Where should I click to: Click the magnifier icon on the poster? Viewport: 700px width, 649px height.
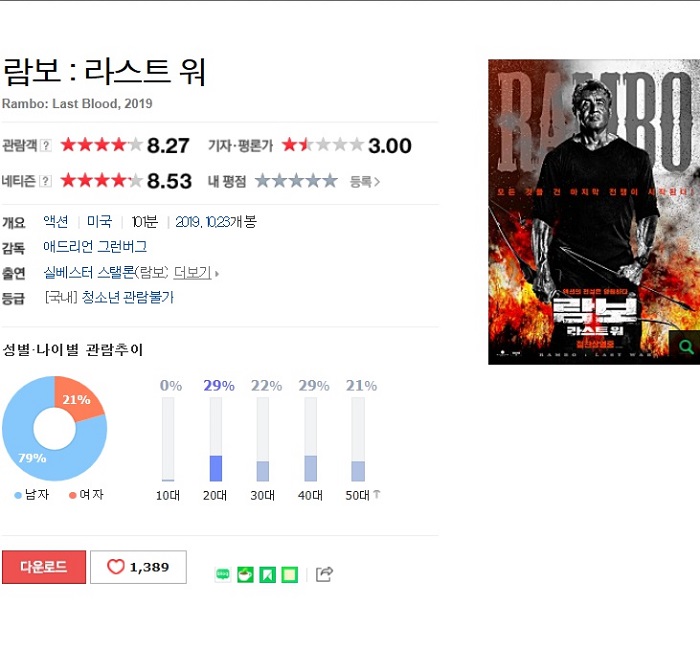(685, 346)
